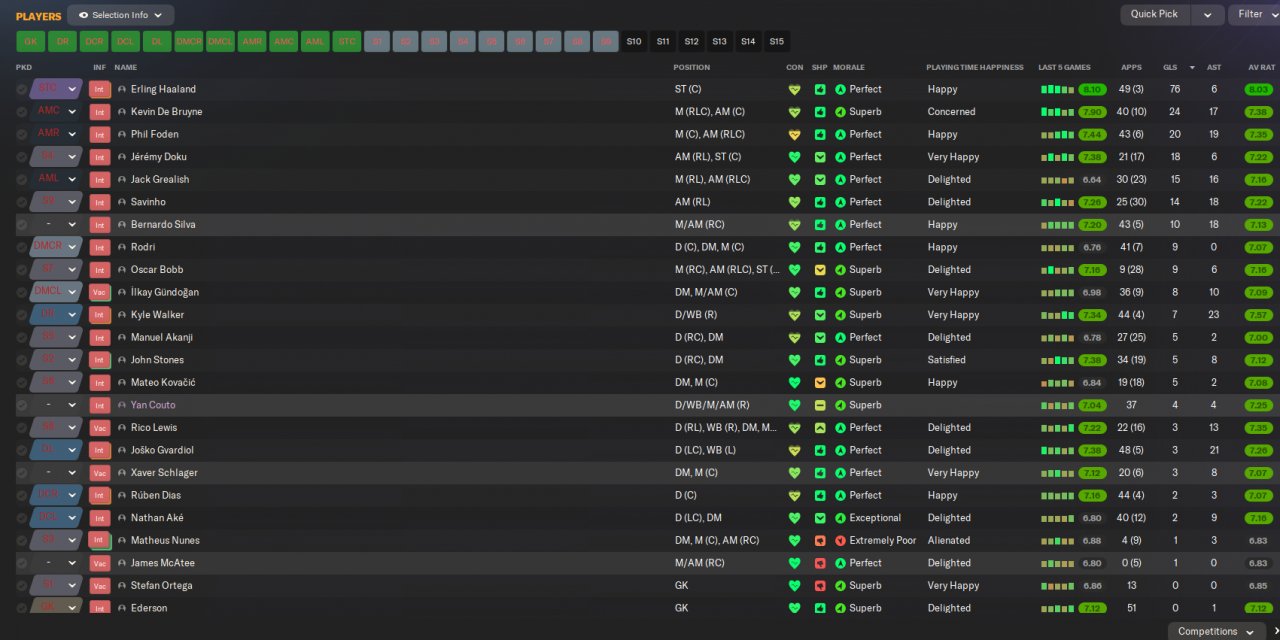
Task: Select the GK position slot
Action: [x=30, y=41]
